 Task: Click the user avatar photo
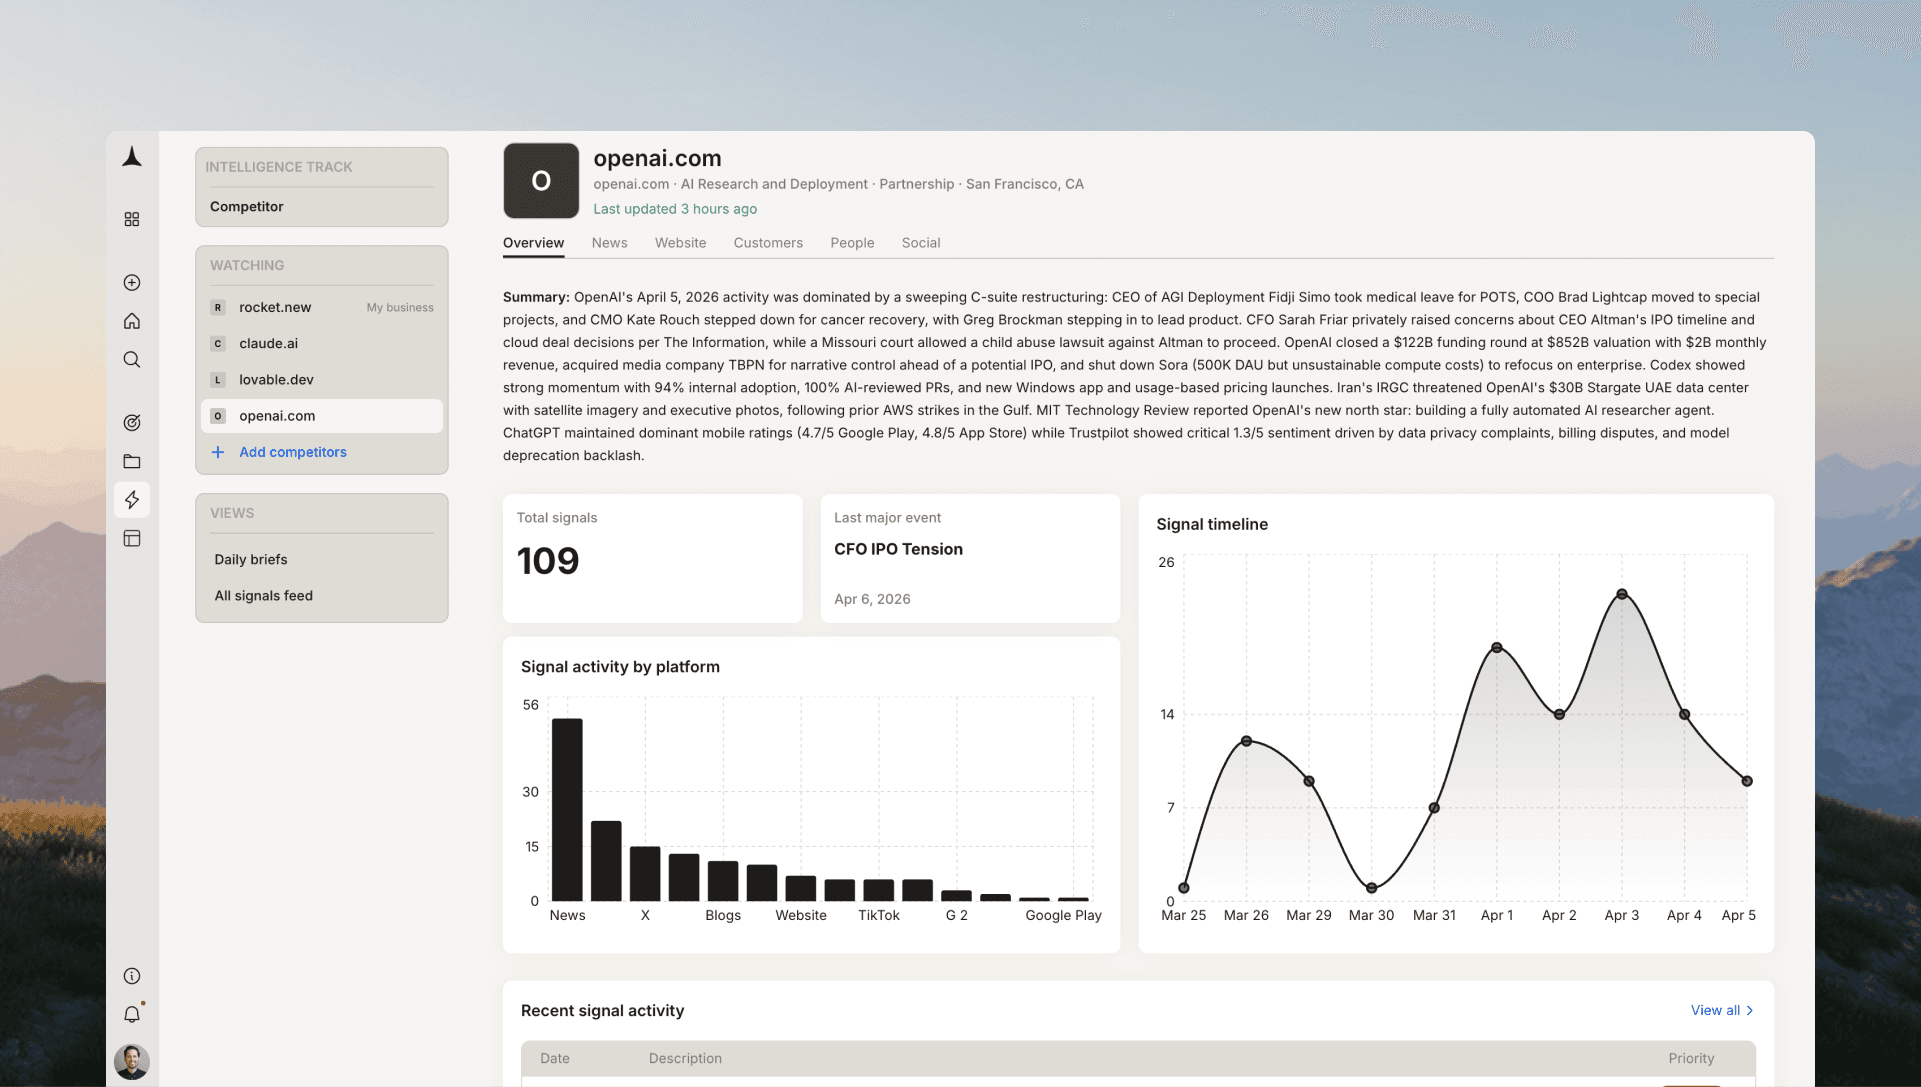(132, 1061)
